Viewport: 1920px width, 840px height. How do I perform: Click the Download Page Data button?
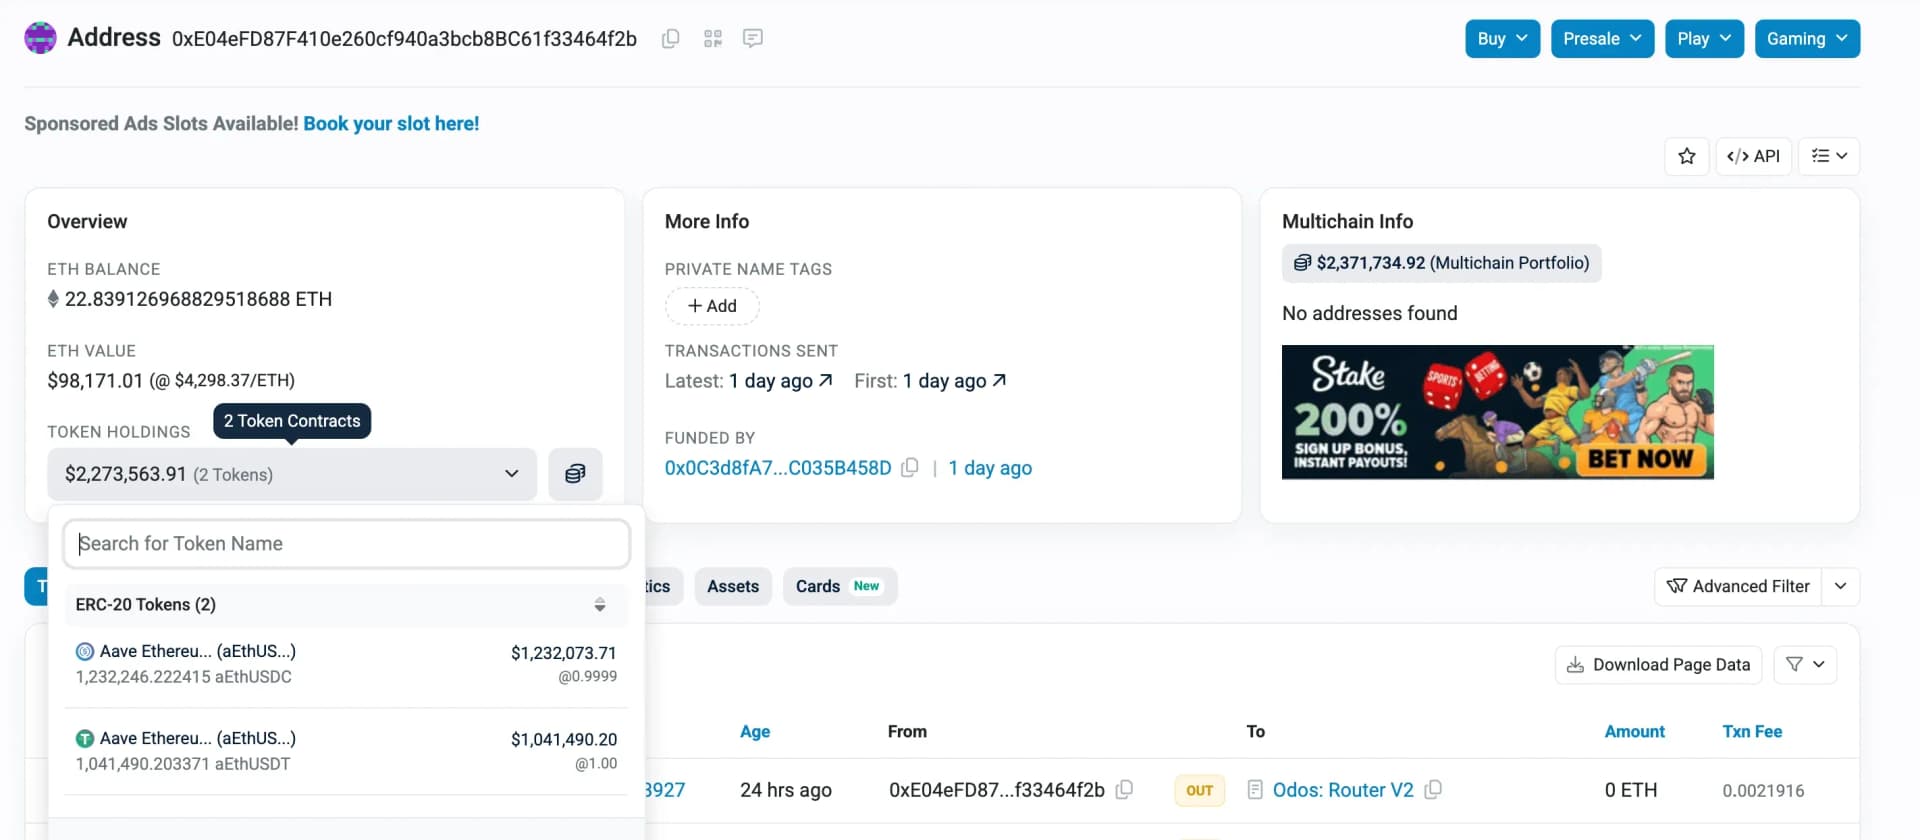[x=1658, y=665]
